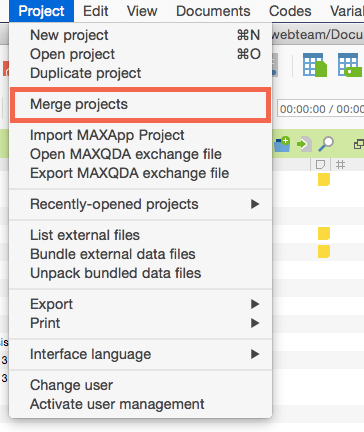This screenshot has width=364, height=432.
Task: Click the green arrow import document icon
Action: point(304,144)
